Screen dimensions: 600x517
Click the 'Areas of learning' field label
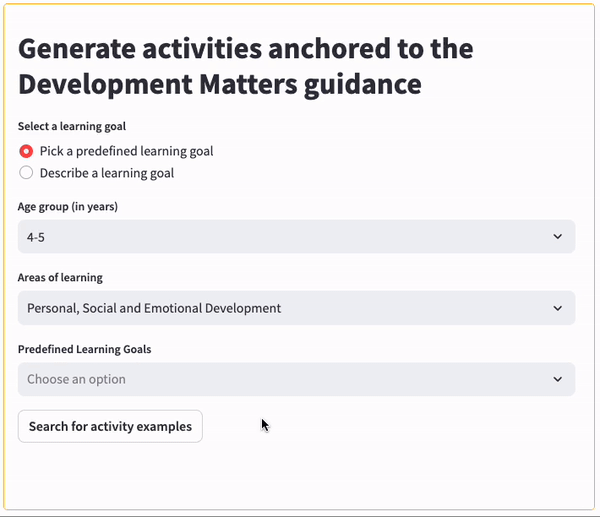pyautogui.click(x=60, y=277)
